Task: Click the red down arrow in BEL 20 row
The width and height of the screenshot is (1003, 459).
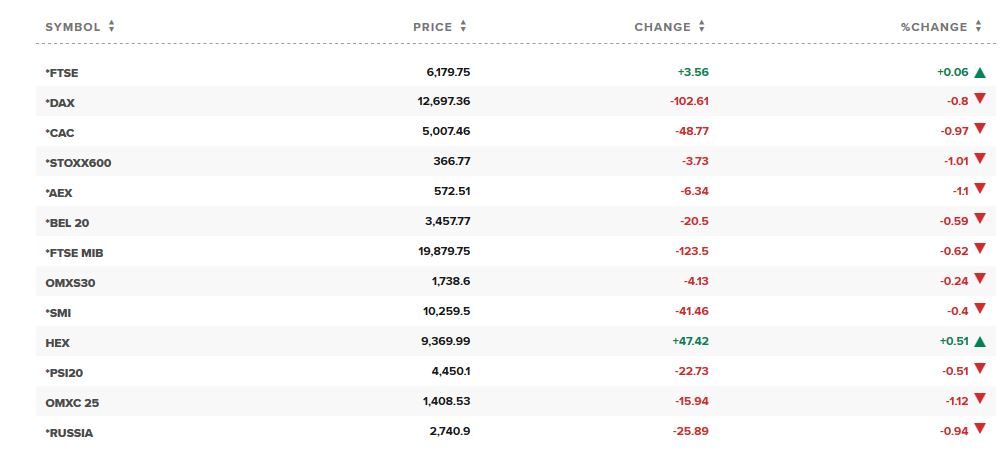Action: pyautogui.click(x=979, y=219)
